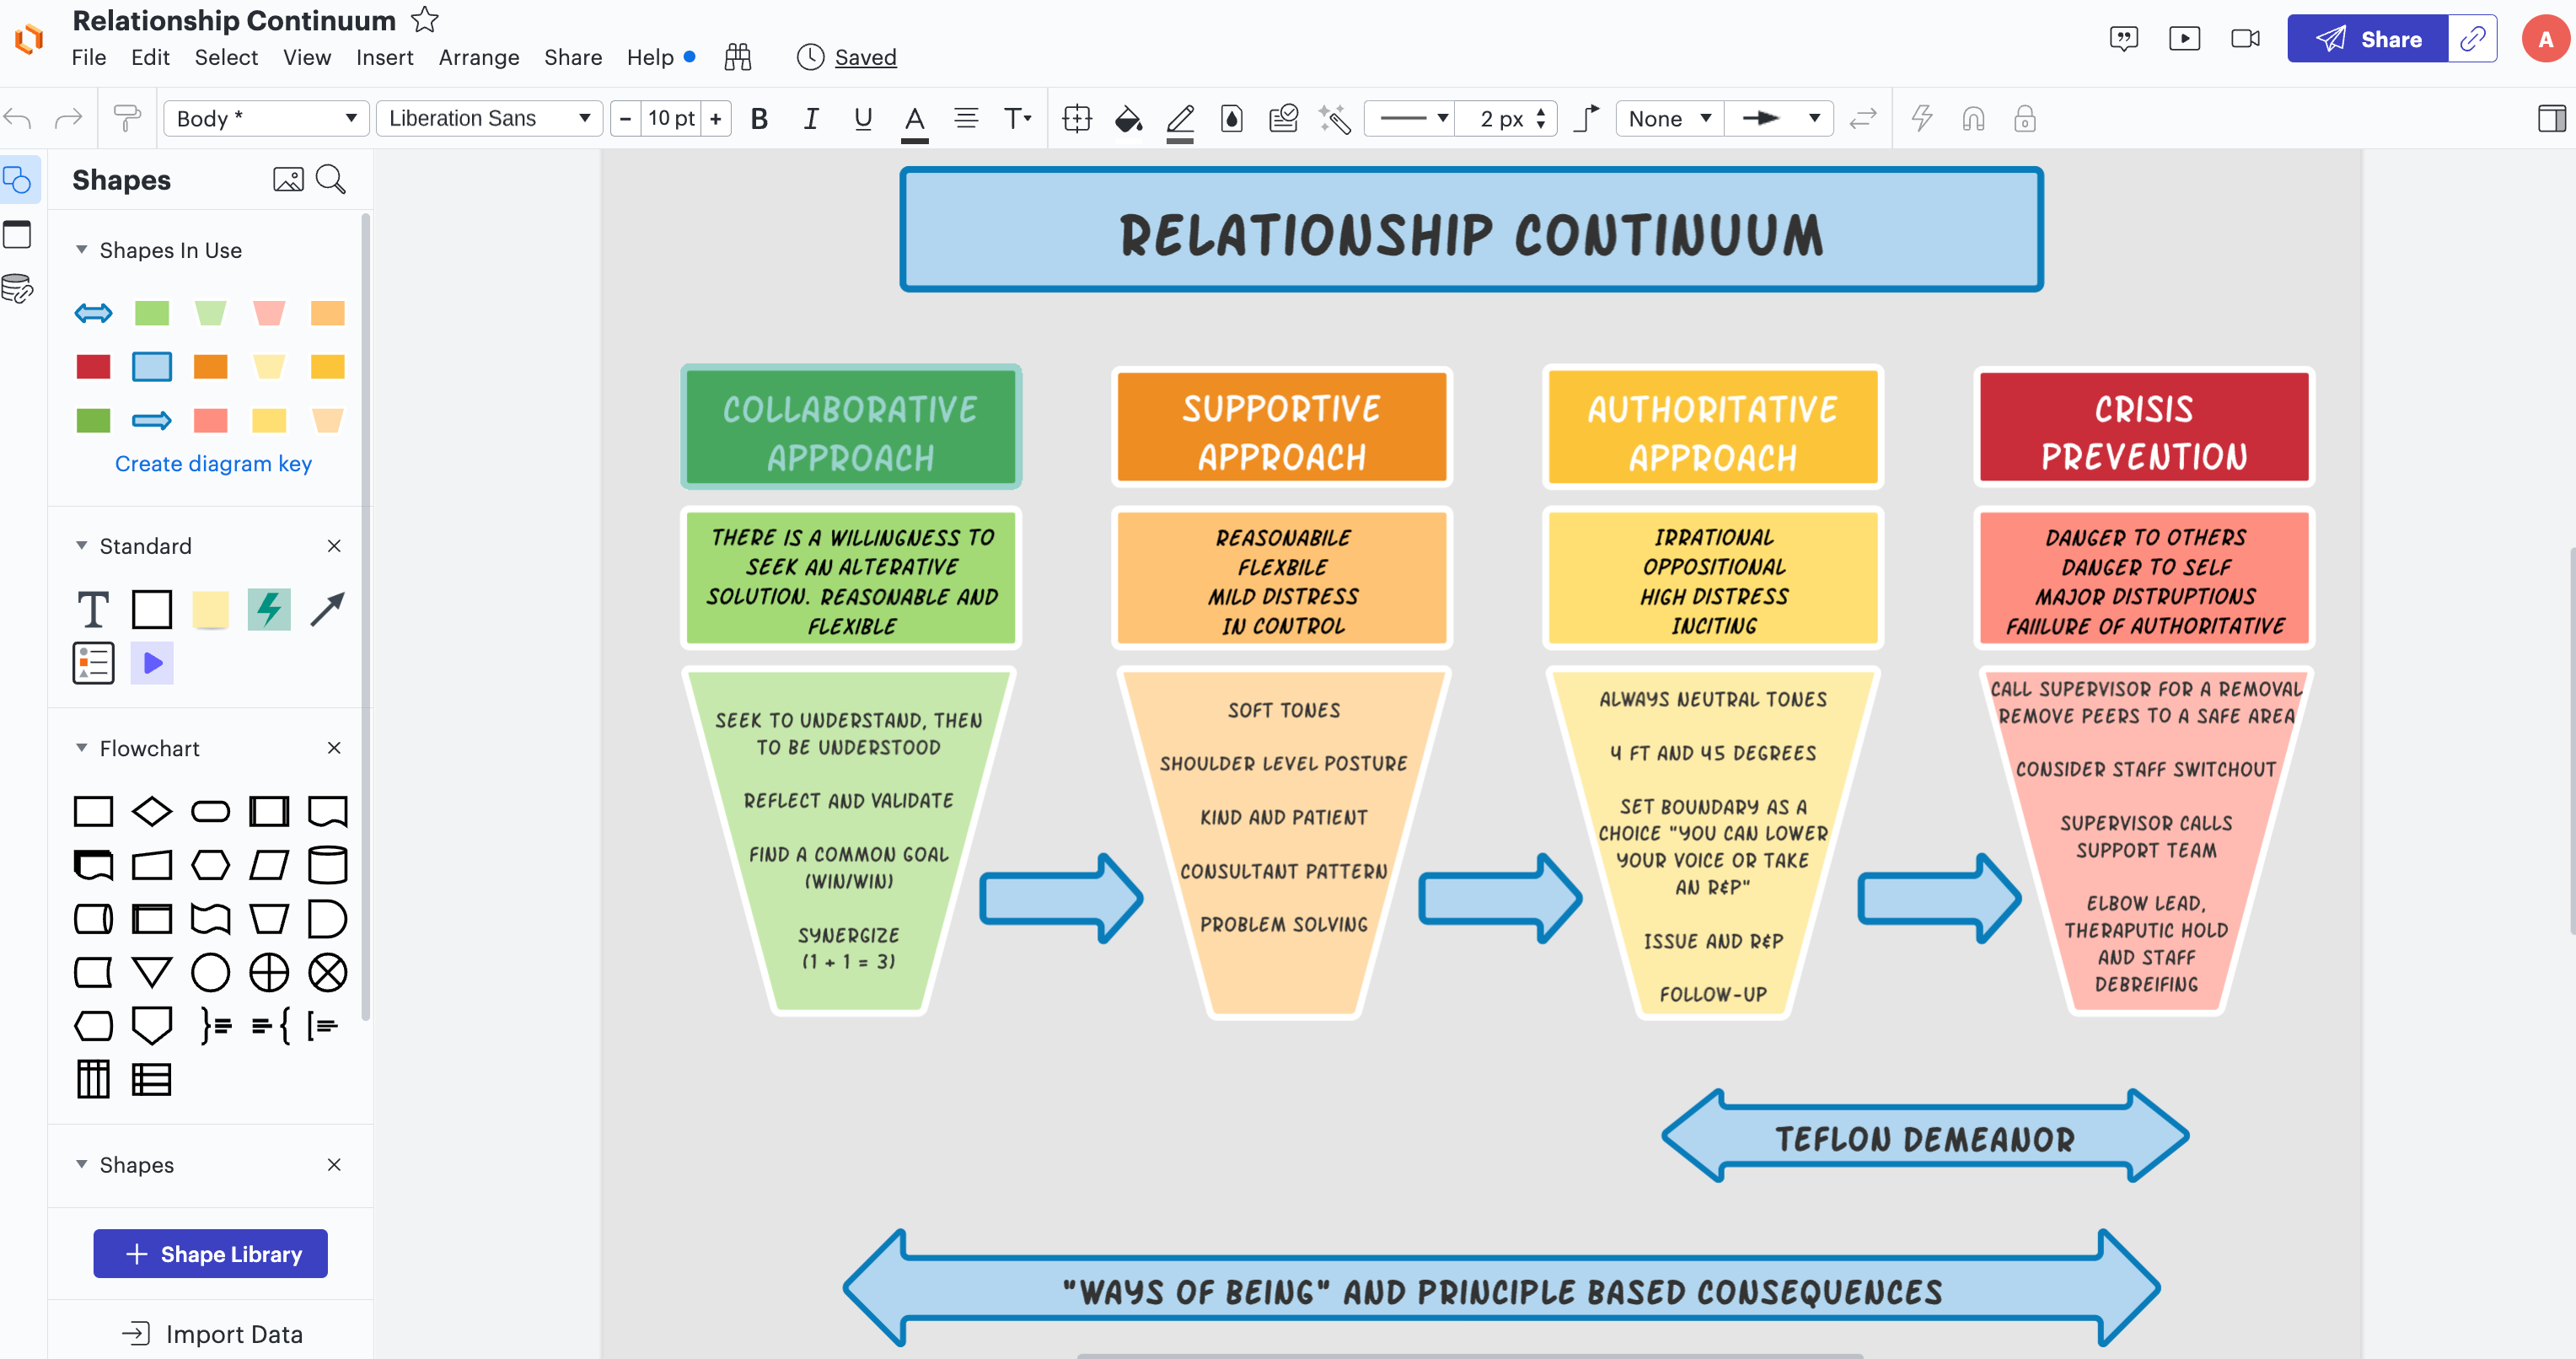Open text alignment options
The height and width of the screenshot is (1359, 2576).
click(x=966, y=119)
